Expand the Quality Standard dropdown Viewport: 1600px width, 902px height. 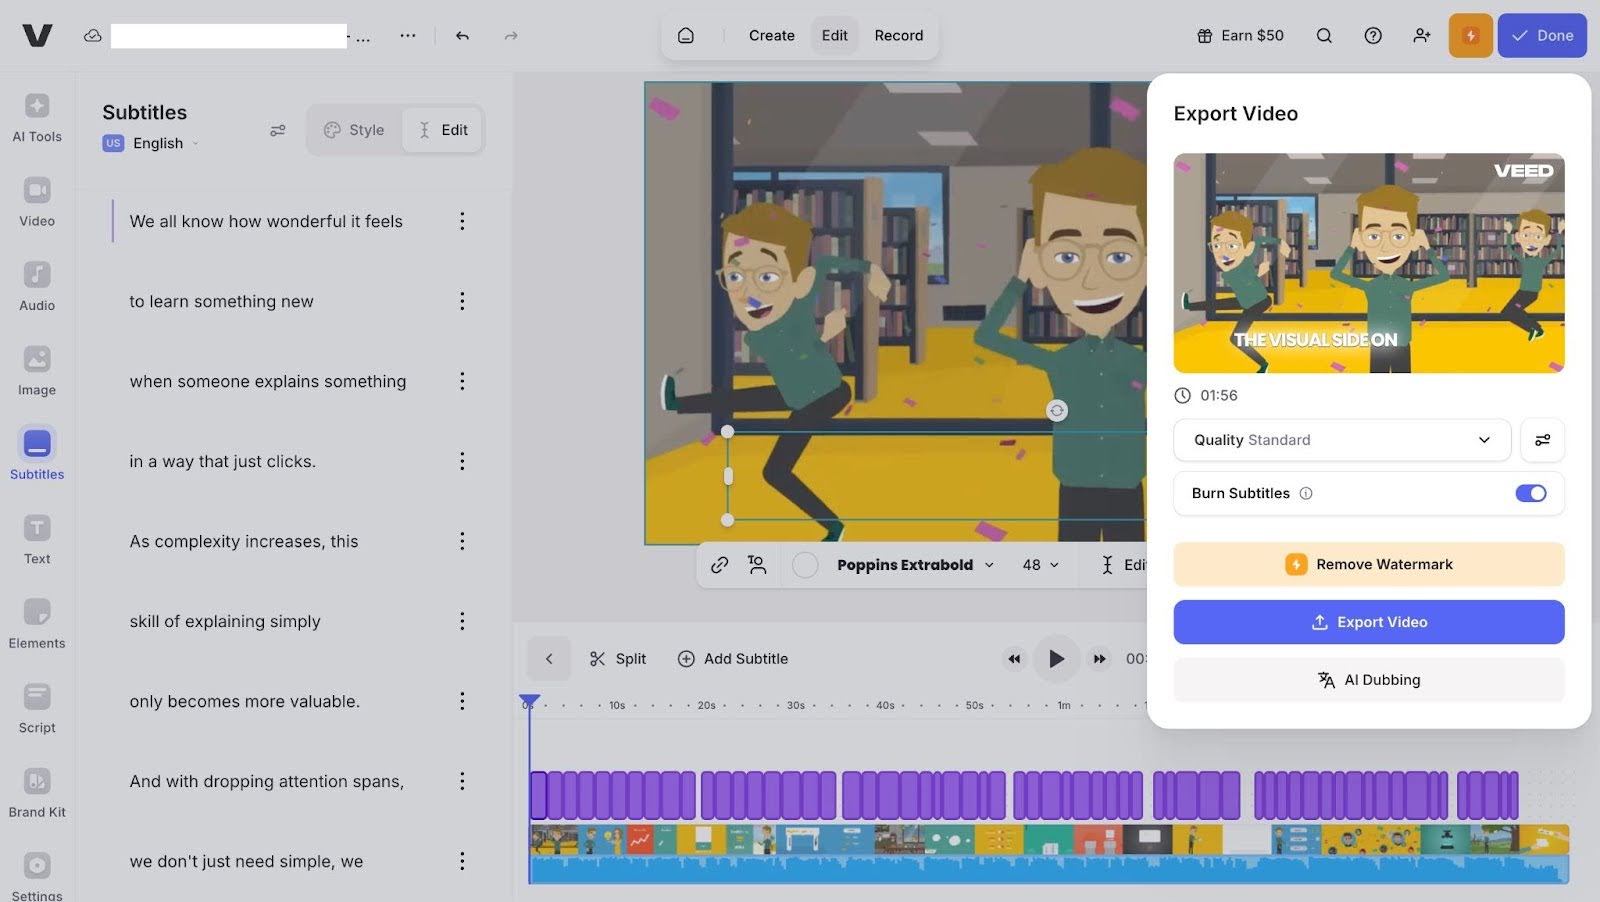pos(1341,440)
